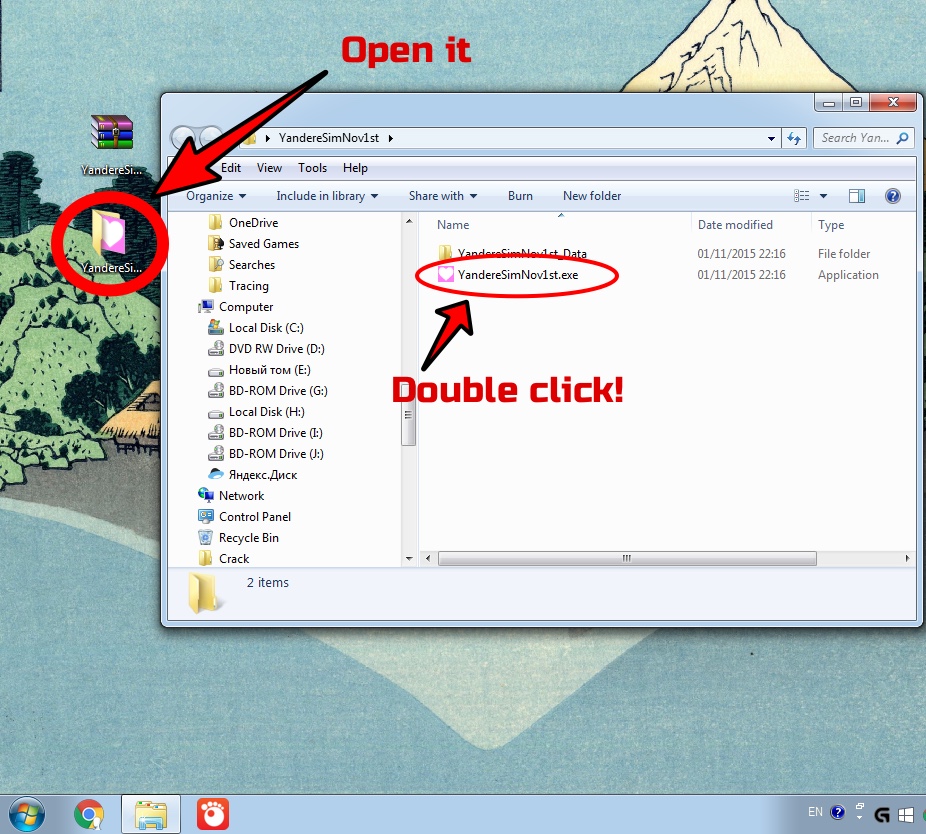This screenshot has width=926, height=834.
Task: Open the red recorder app on the taskbar
Action: (213, 815)
